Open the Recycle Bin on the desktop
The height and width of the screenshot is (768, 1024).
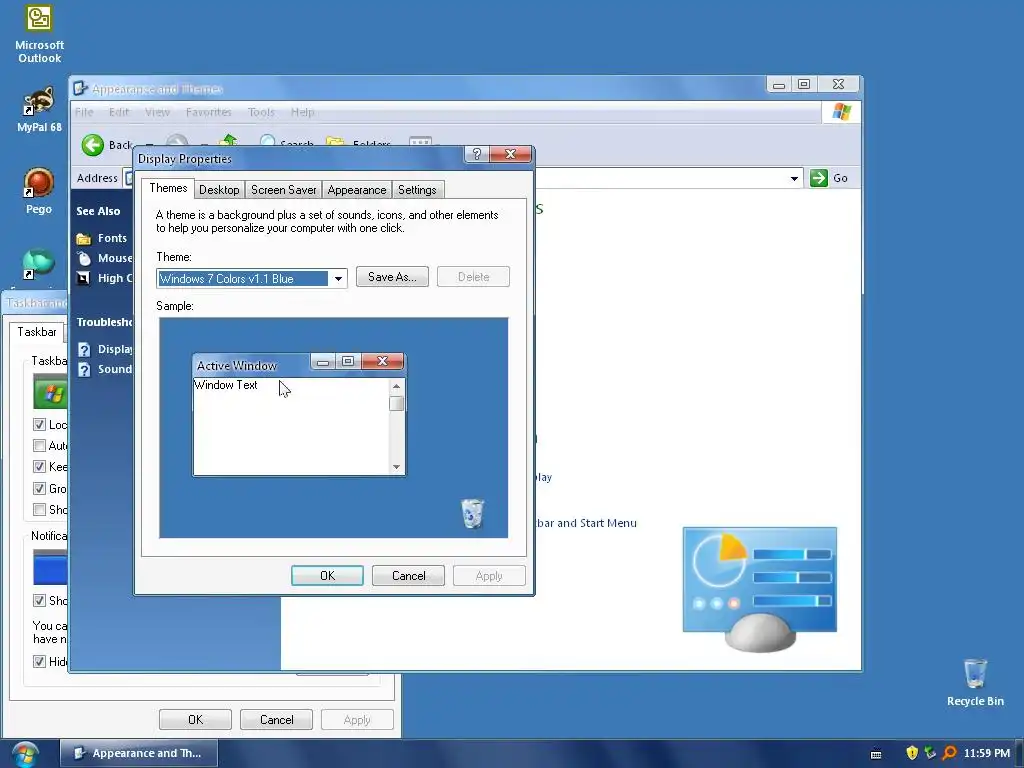tap(975, 682)
